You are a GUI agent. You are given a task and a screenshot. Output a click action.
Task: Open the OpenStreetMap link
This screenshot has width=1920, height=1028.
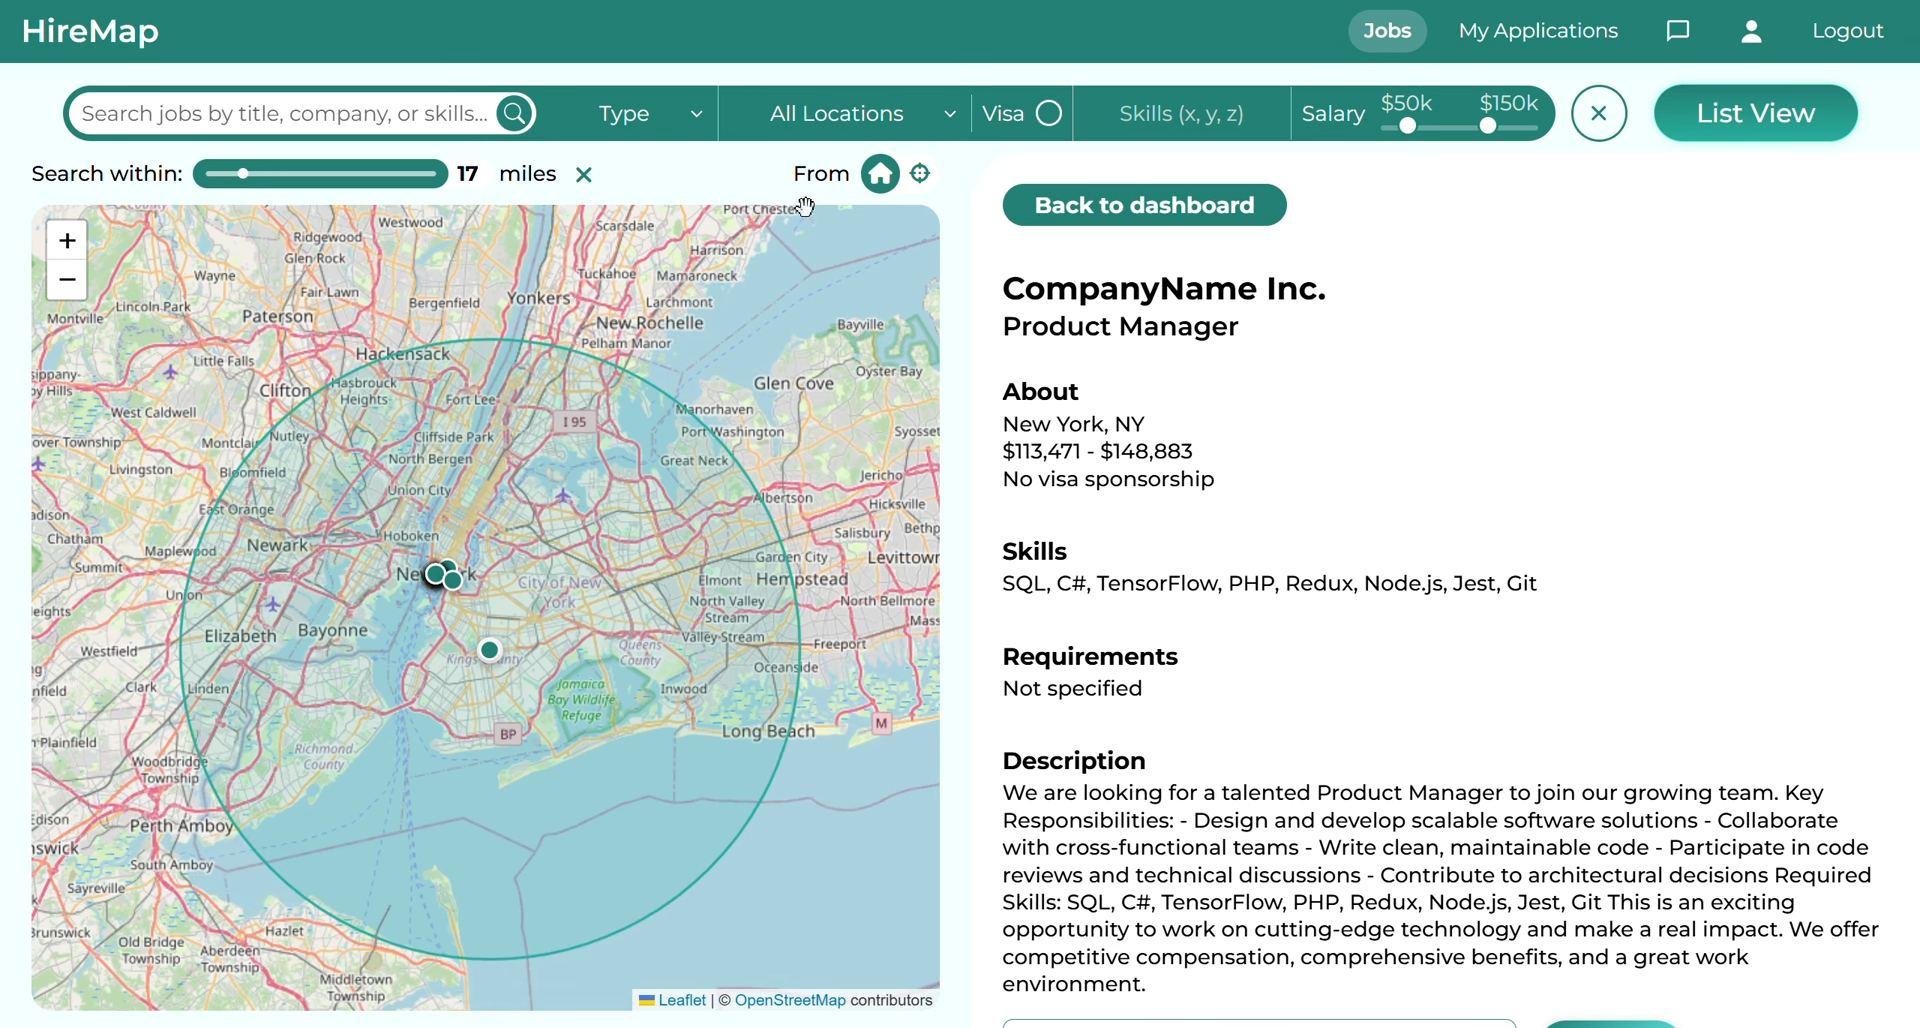tap(790, 1000)
